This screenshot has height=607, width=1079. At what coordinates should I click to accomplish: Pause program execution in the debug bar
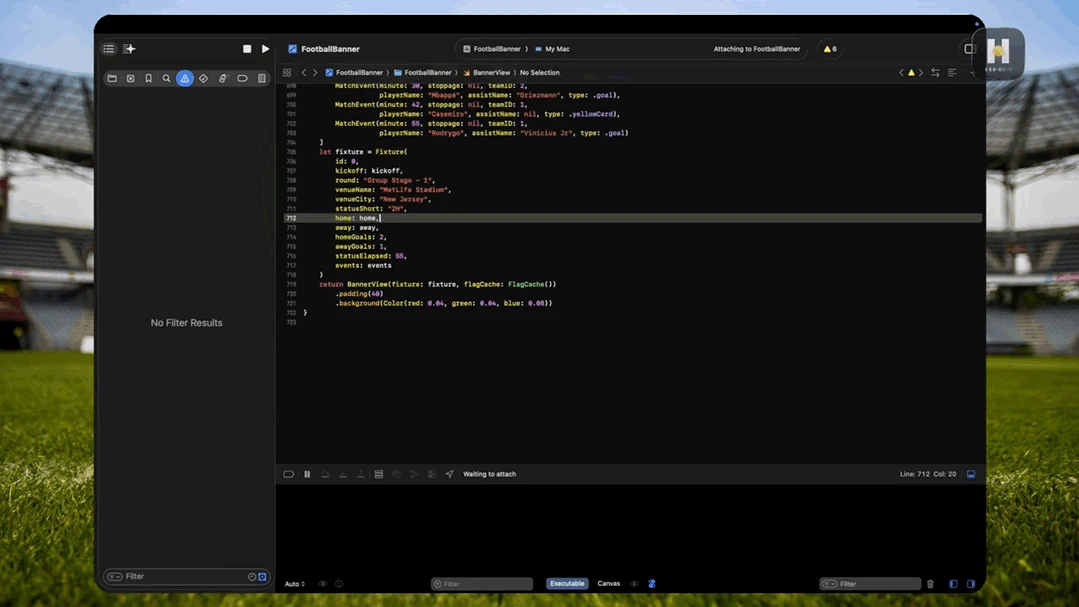[307, 474]
